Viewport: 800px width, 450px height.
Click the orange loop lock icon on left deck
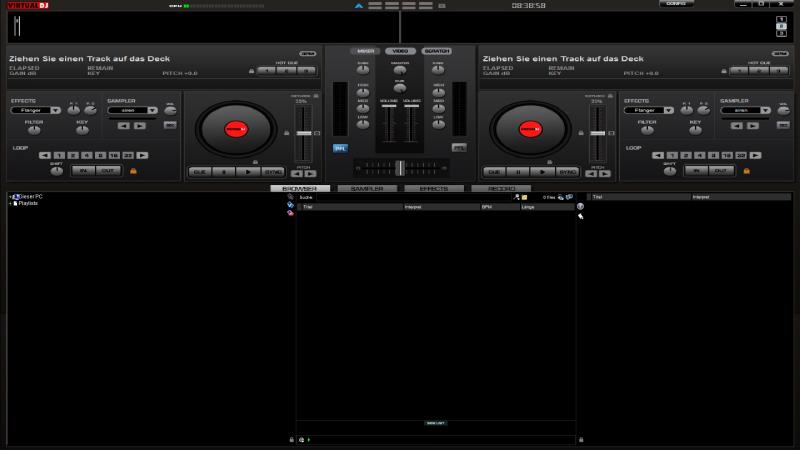click(133, 171)
